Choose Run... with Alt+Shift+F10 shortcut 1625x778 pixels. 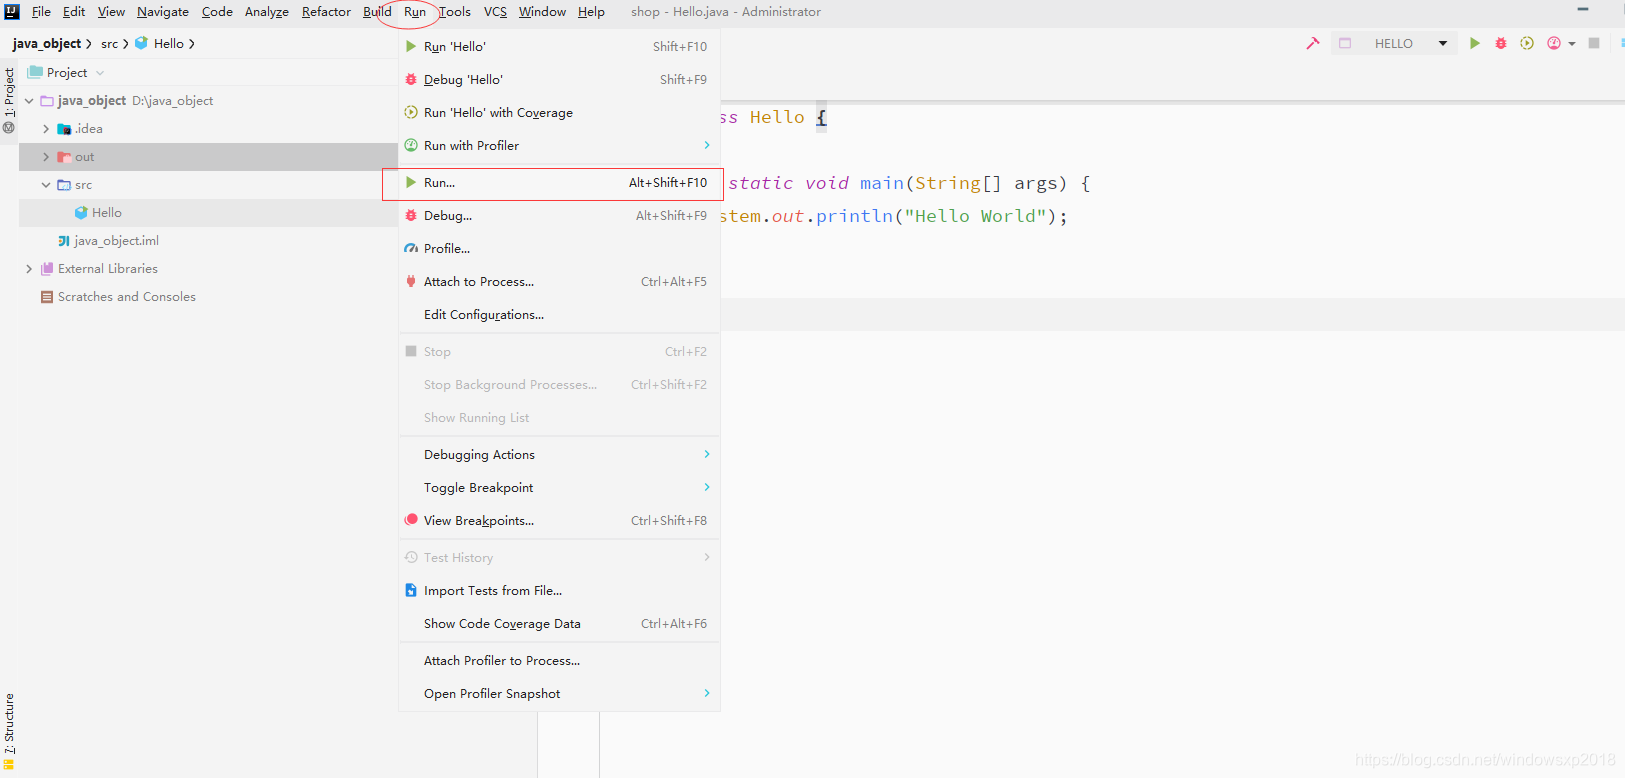pyautogui.click(x=559, y=183)
